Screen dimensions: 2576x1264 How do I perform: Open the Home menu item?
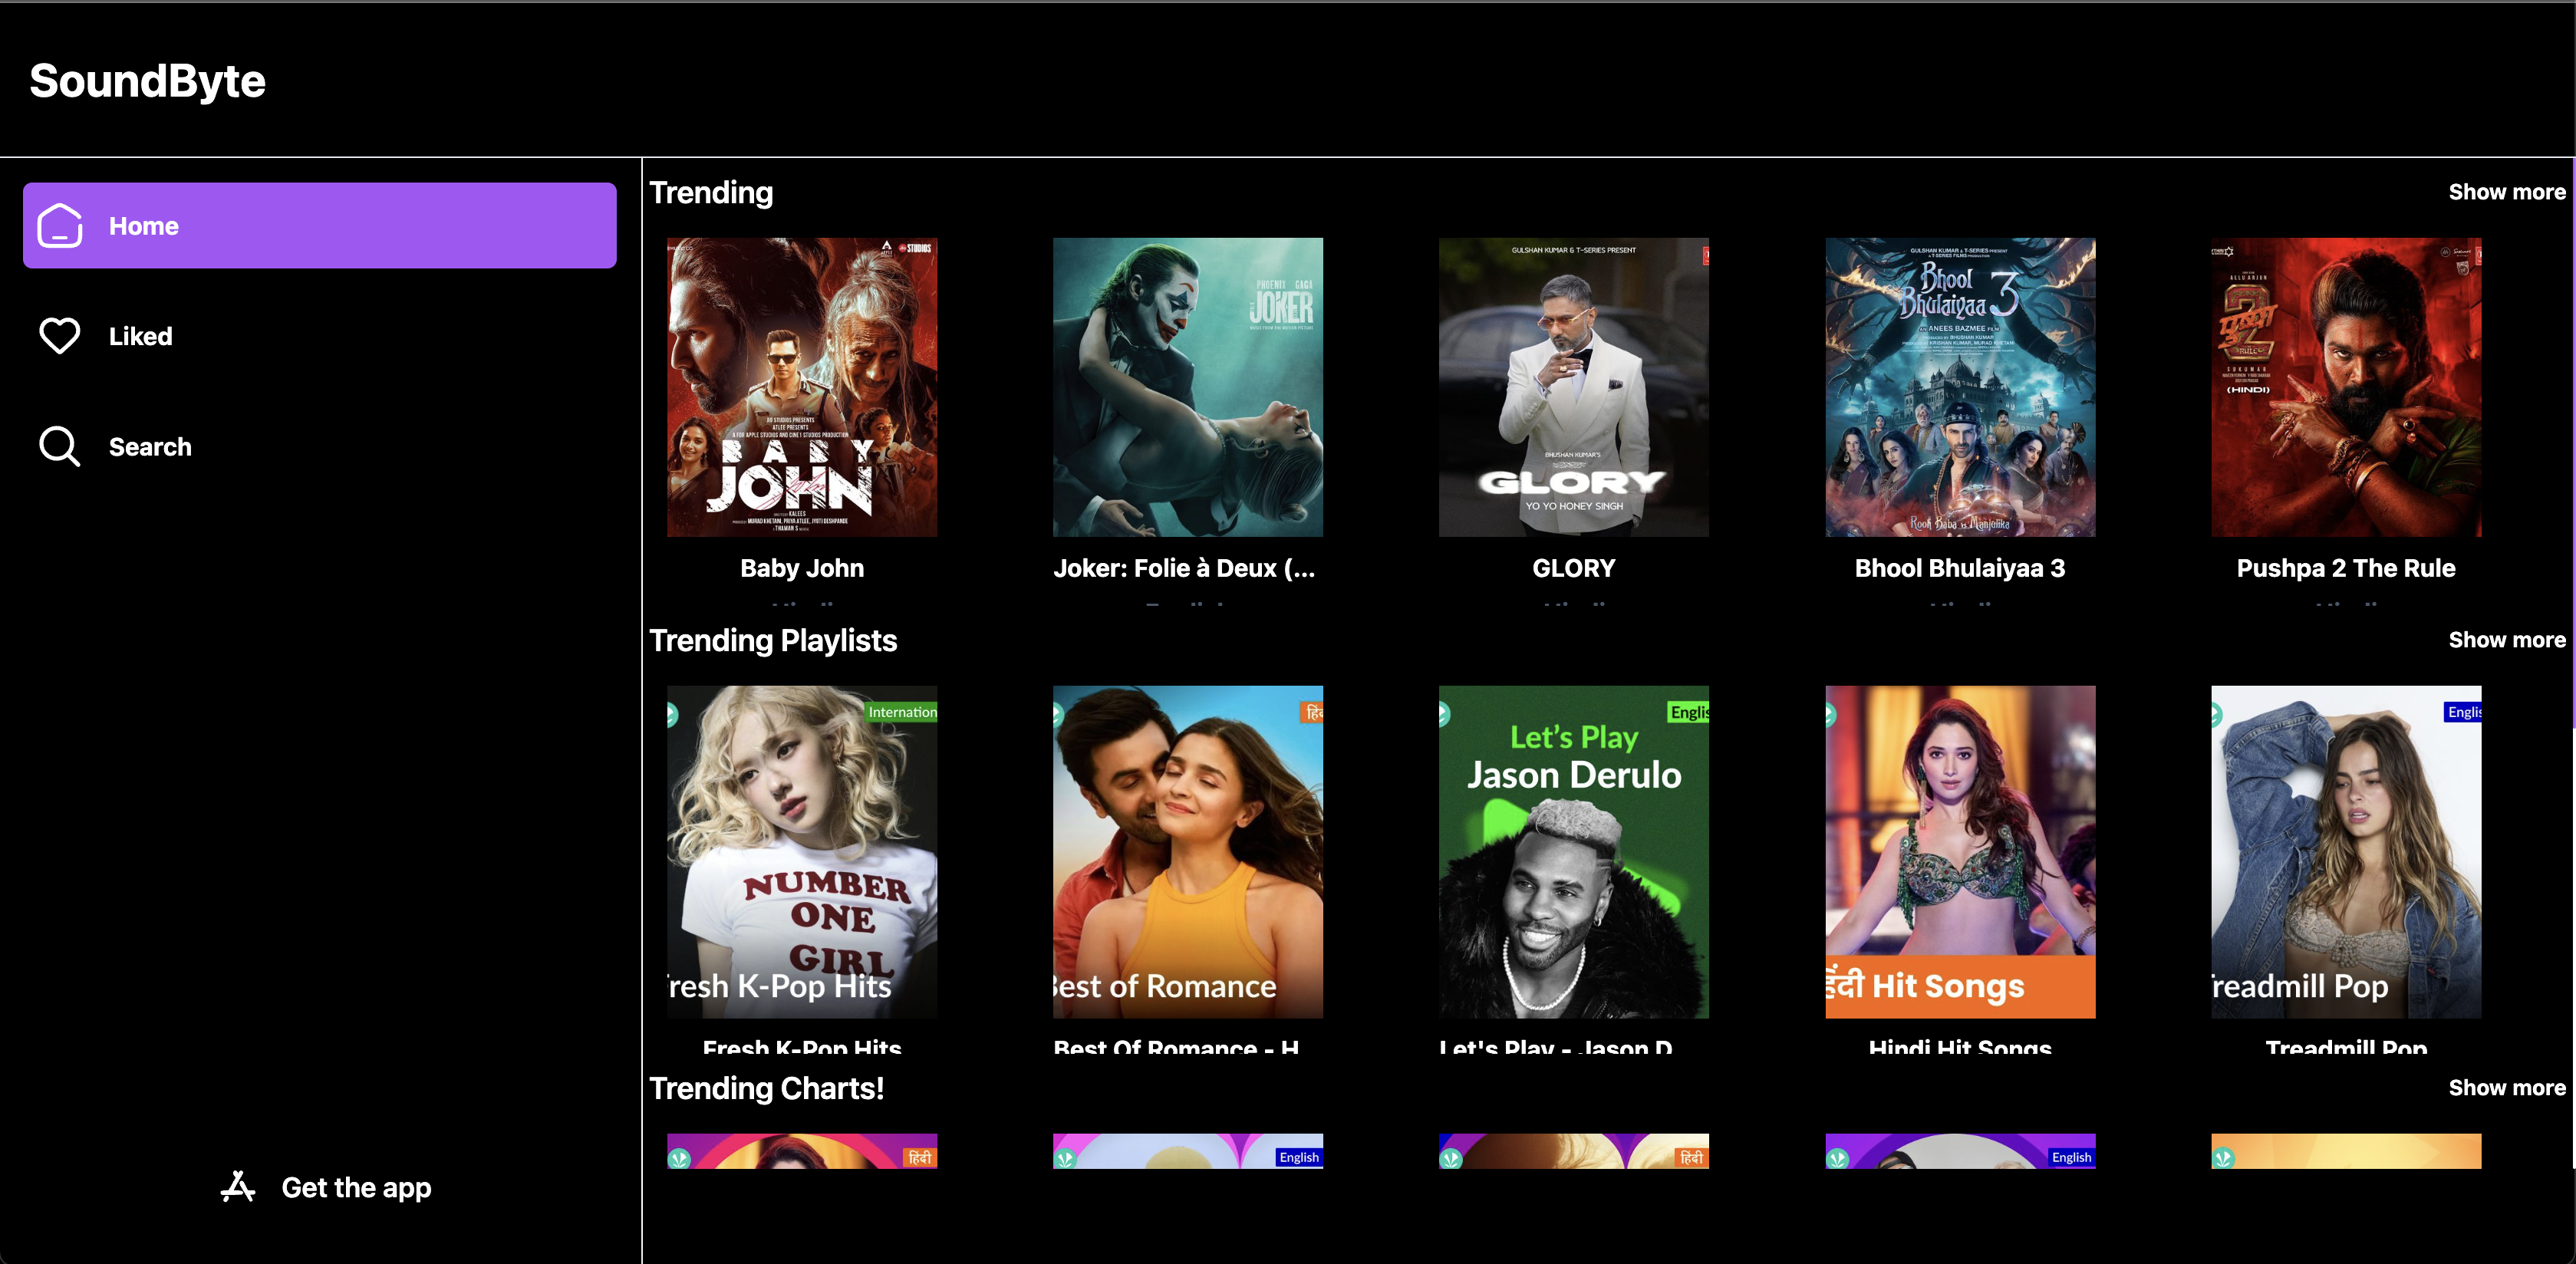pyautogui.click(x=320, y=225)
